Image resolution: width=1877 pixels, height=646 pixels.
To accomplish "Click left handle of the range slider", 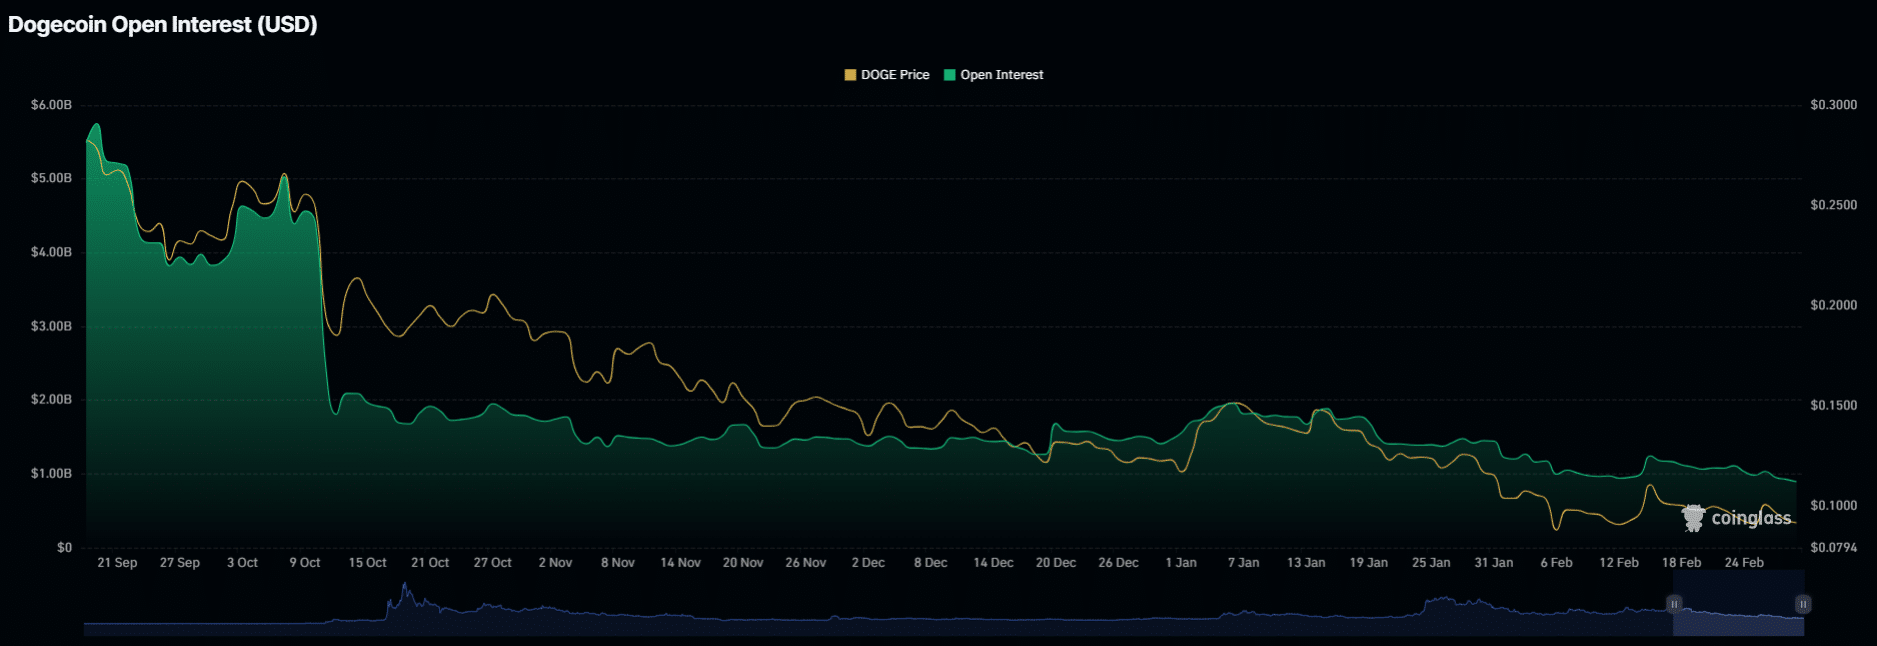I will pos(1673,604).
